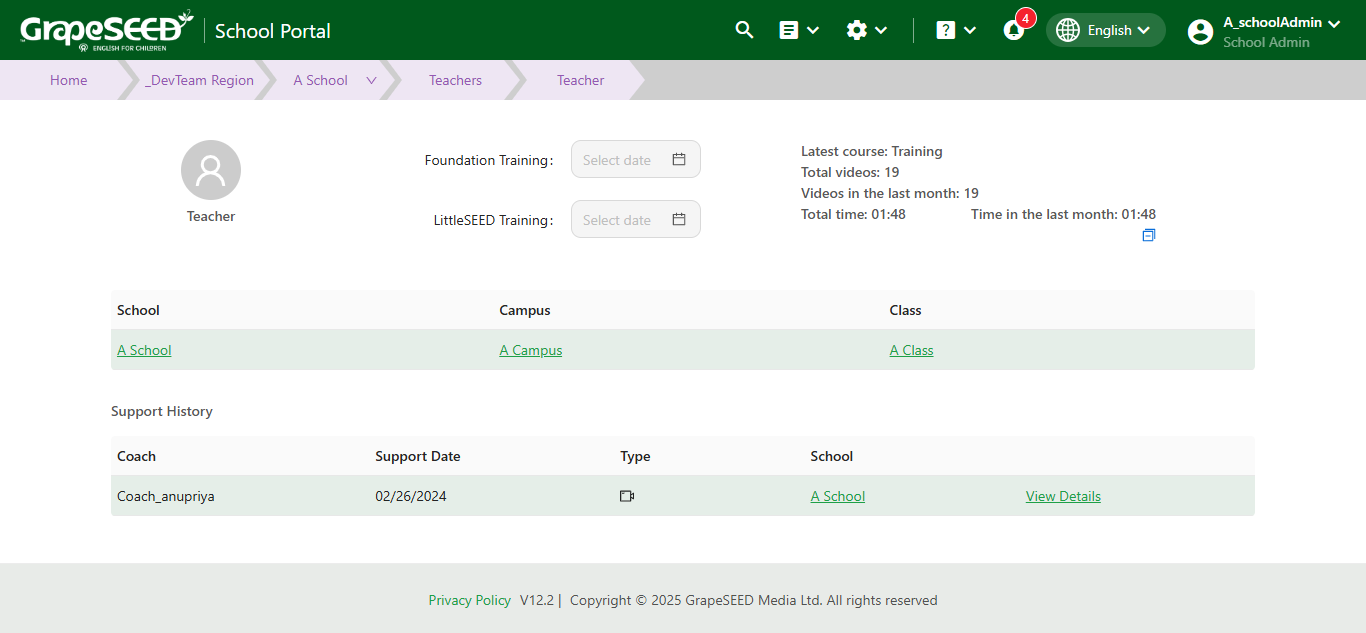Click the Coach column header
This screenshot has height=633, width=1366.
[x=137, y=456]
